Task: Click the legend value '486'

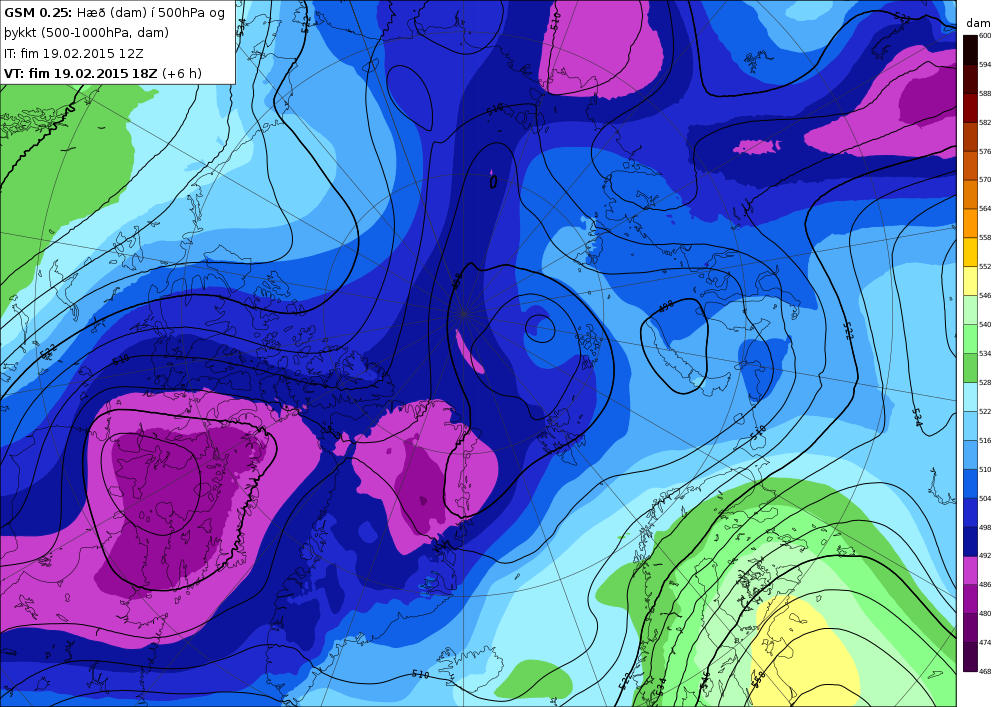Action: coord(985,585)
